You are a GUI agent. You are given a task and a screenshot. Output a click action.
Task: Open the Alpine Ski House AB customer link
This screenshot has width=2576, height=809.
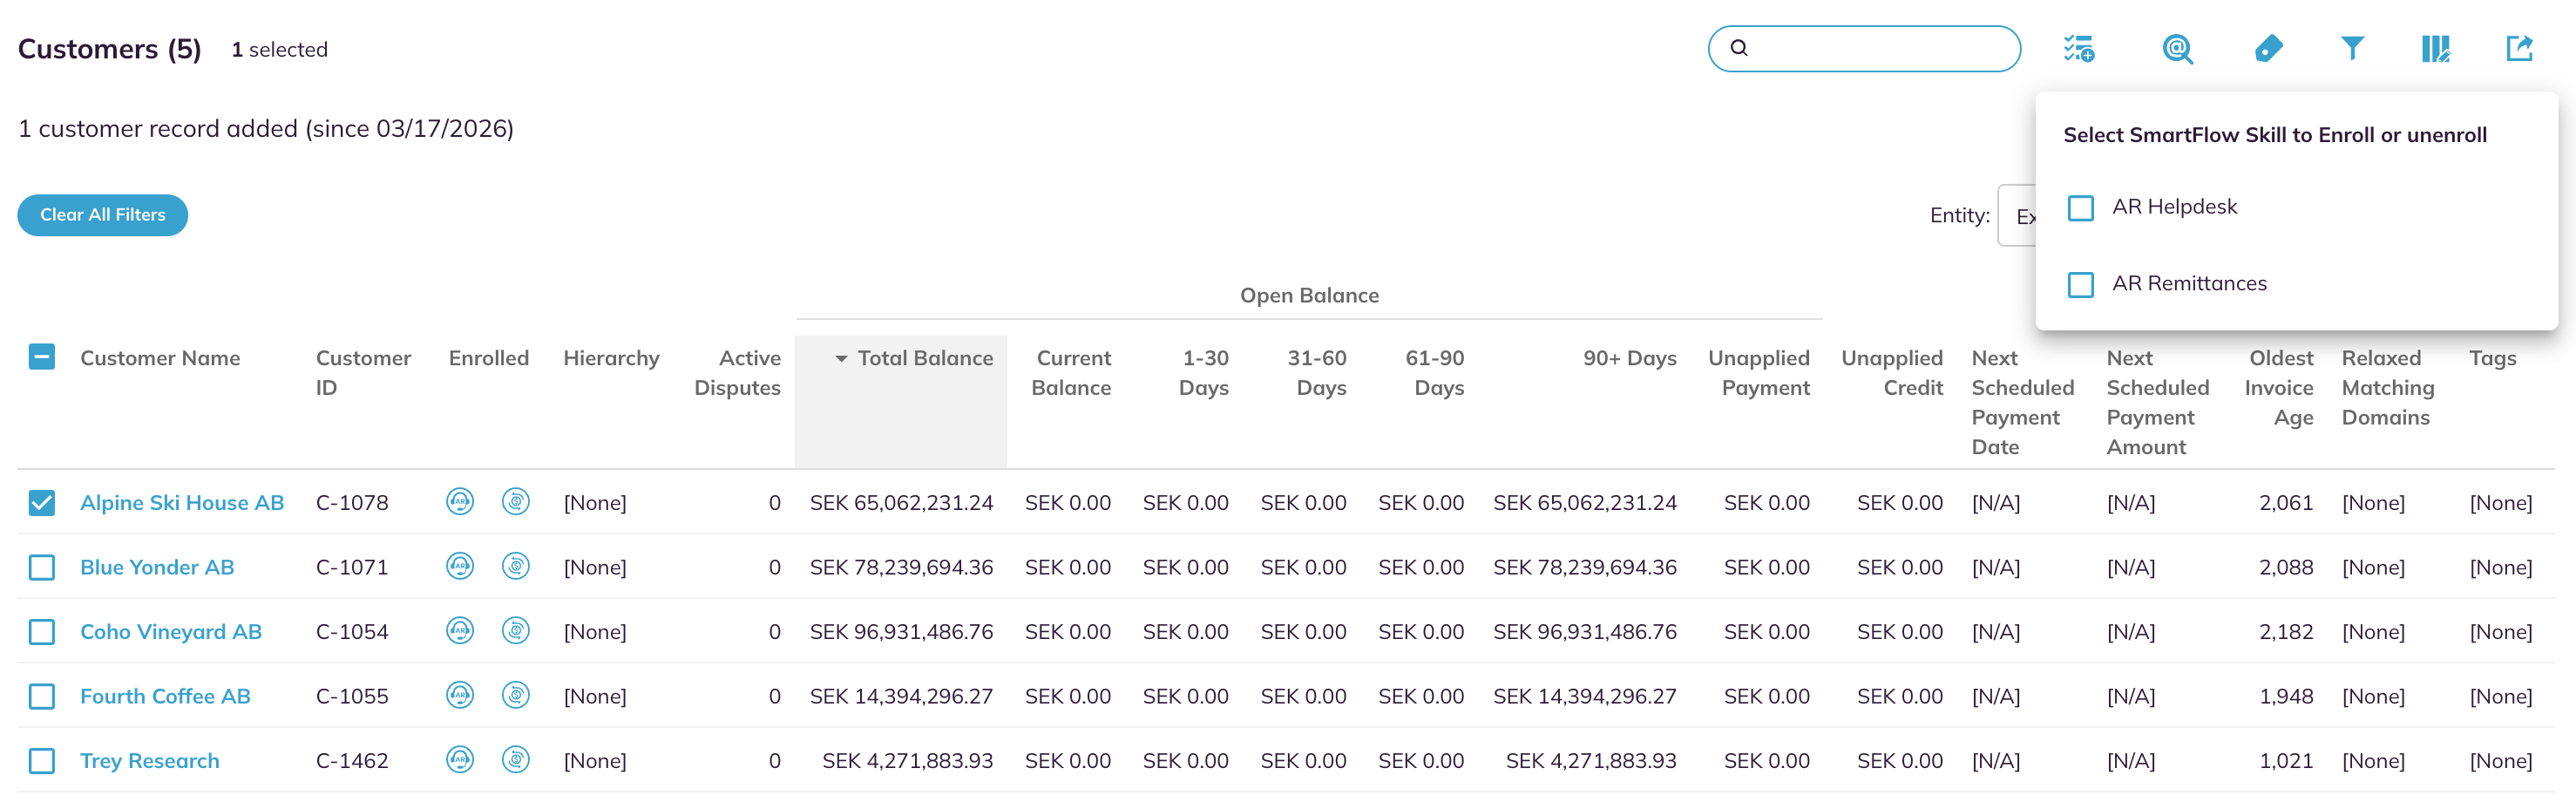tap(182, 502)
